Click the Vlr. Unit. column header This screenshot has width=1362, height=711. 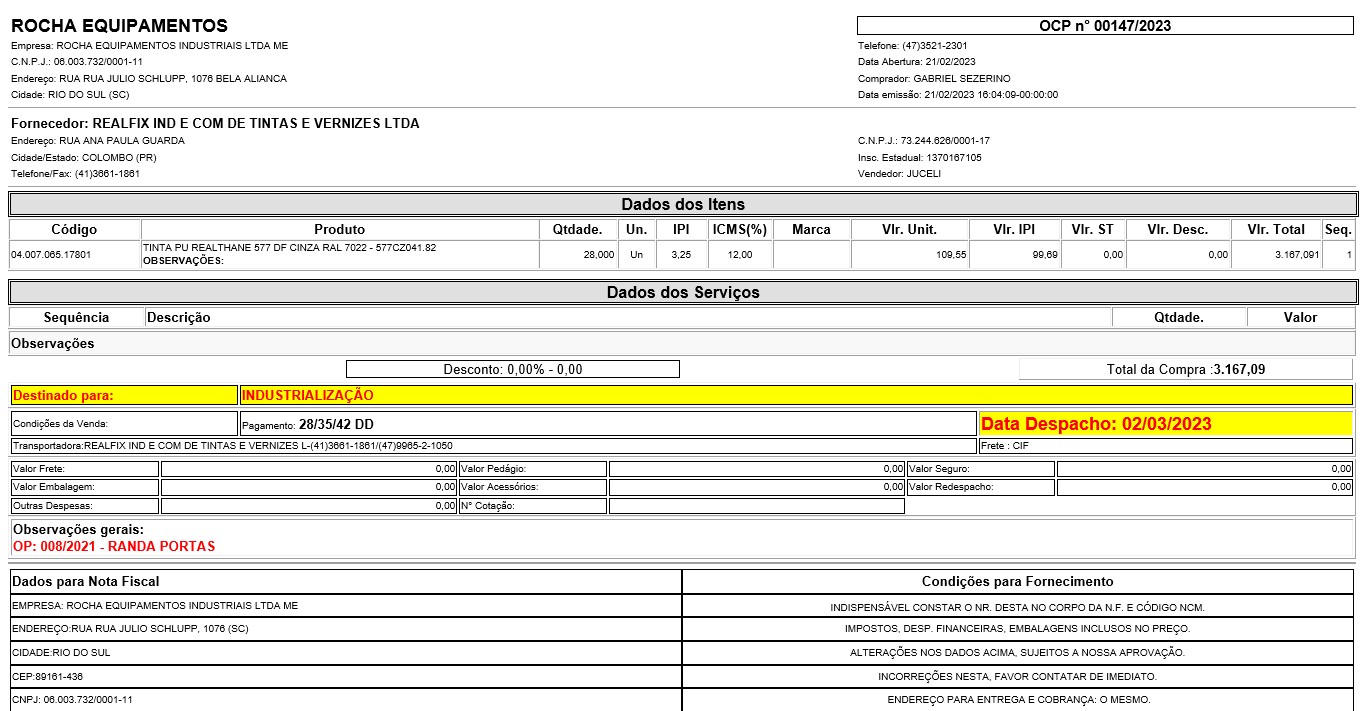pyautogui.click(x=909, y=229)
